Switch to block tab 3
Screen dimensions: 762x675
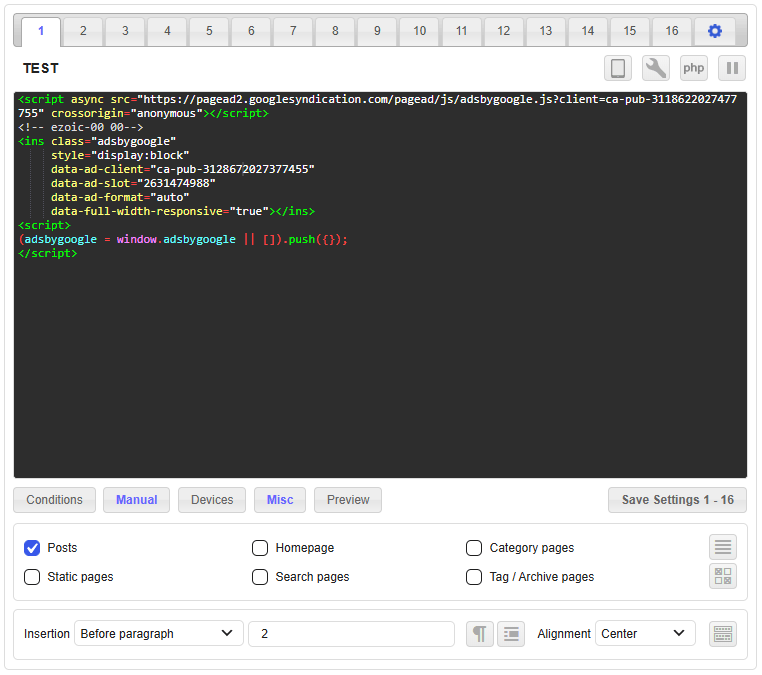click(125, 32)
